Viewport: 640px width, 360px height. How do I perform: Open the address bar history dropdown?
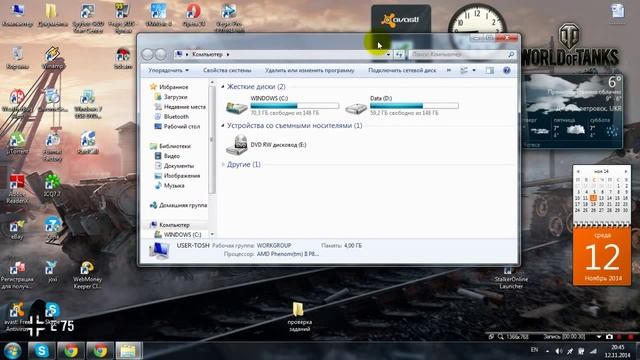(389, 54)
